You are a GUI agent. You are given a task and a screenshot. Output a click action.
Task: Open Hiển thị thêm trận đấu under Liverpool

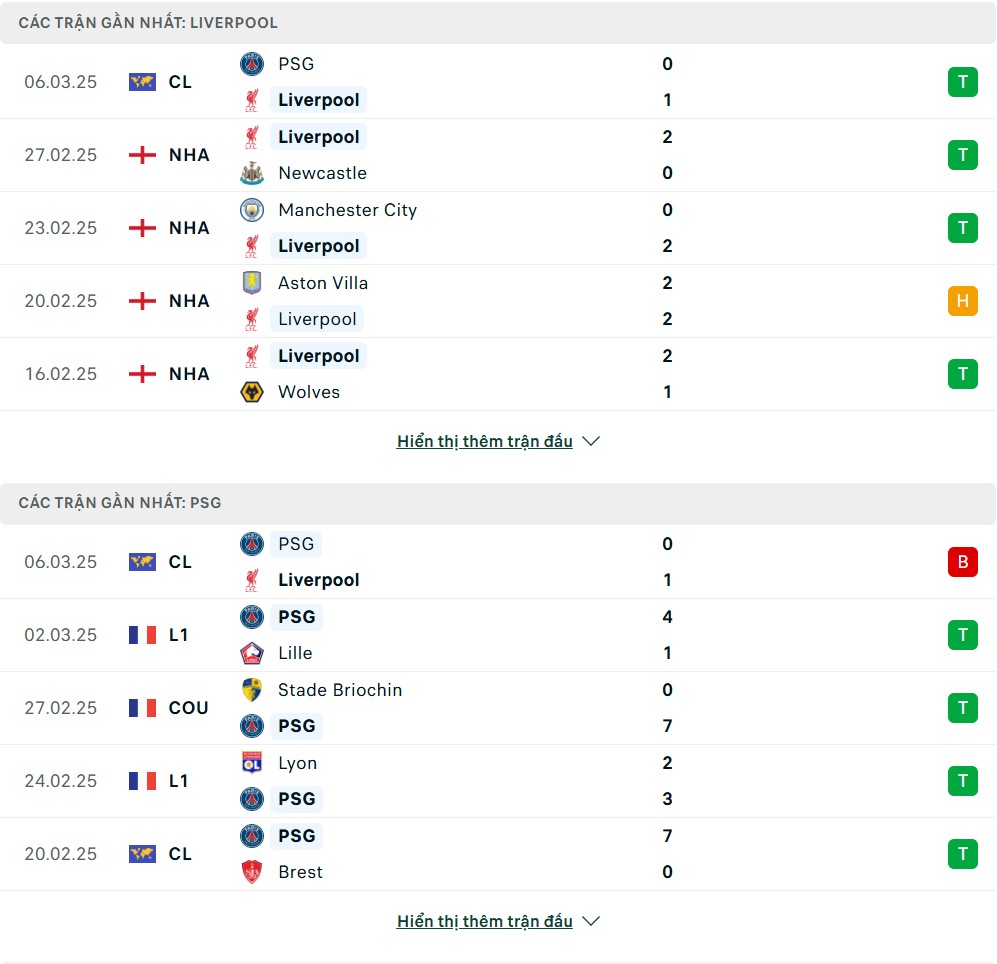point(485,441)
